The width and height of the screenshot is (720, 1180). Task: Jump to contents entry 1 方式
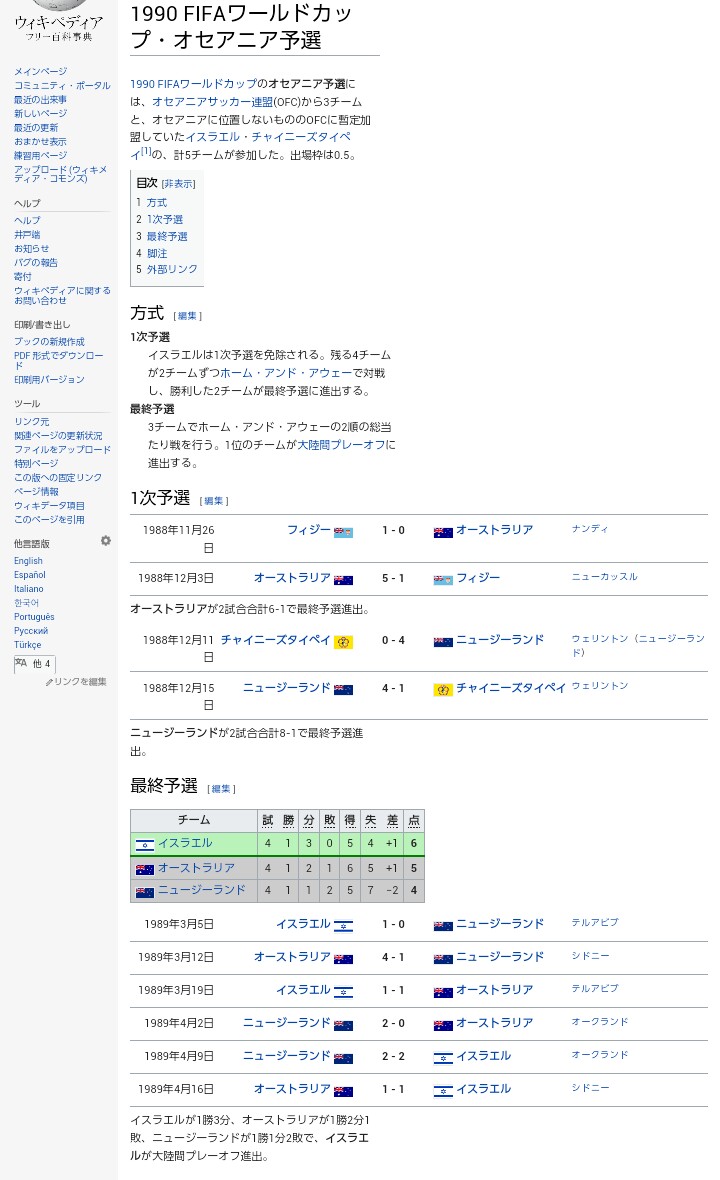(151, 202)
